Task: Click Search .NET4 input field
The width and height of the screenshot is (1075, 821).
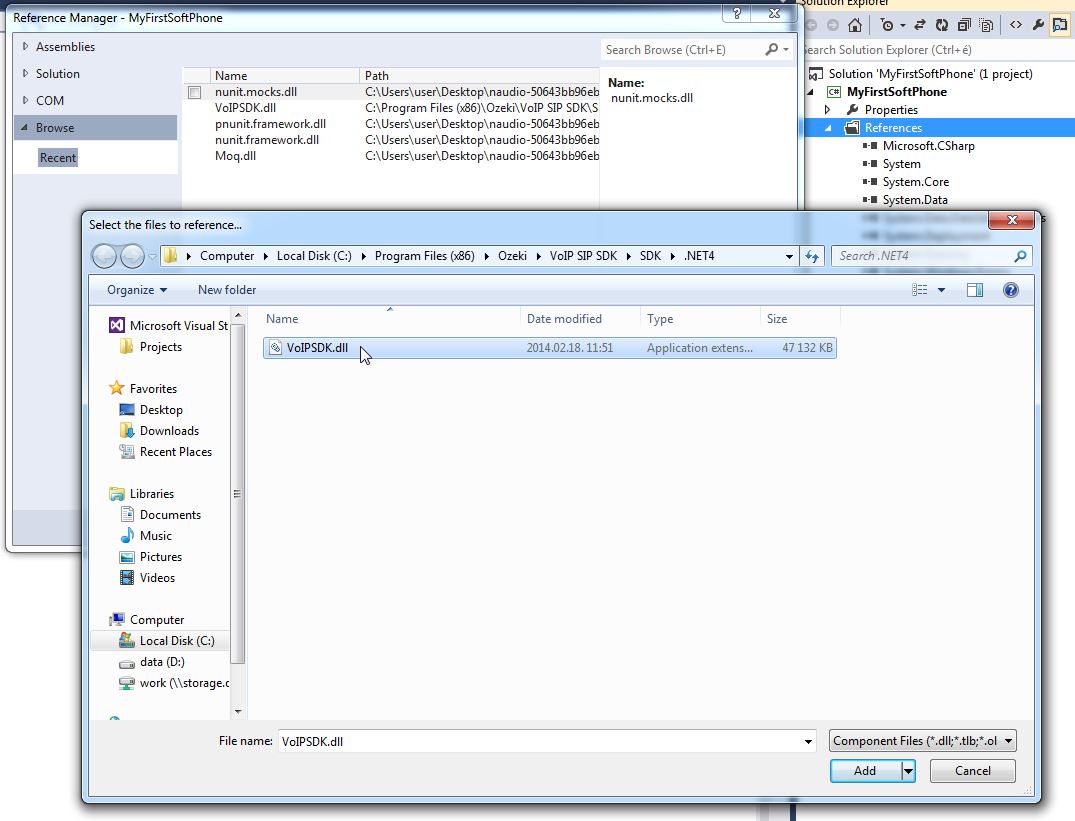Action: [923, 256]
